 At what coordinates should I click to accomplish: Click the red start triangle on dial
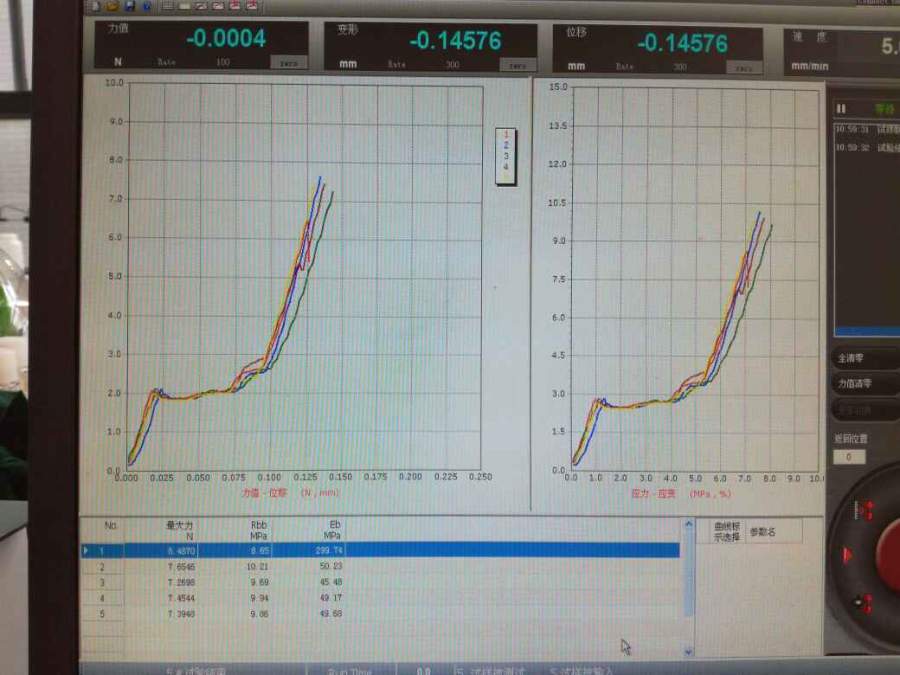coord(848,554)
